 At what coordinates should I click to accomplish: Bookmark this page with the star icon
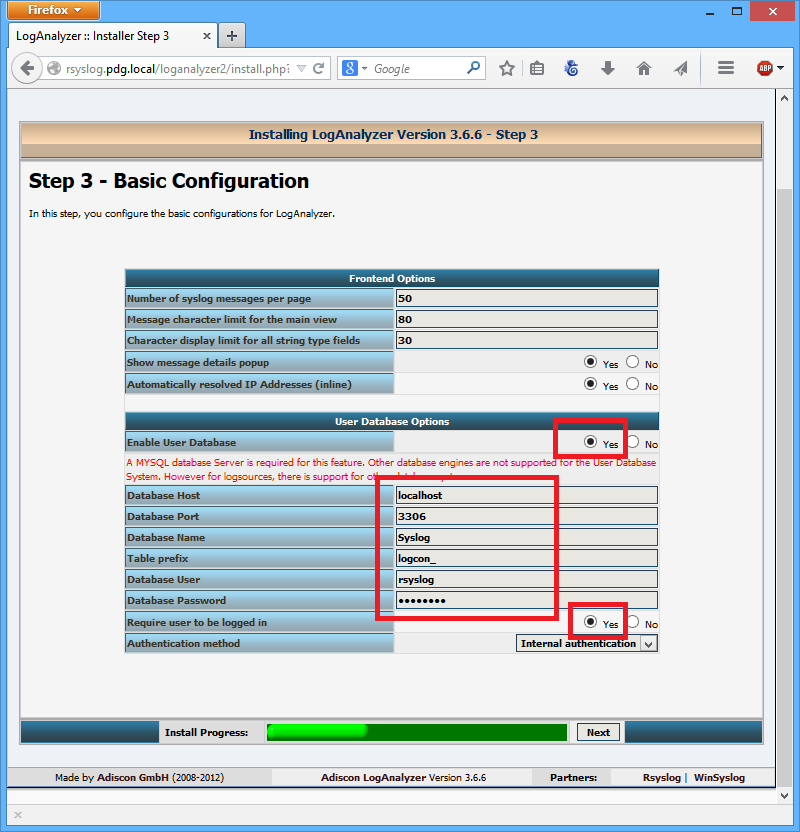coord(507,69)
